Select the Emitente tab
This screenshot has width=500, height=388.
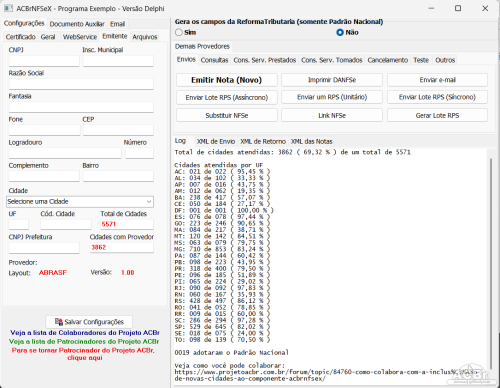click(x=115, y=36)
